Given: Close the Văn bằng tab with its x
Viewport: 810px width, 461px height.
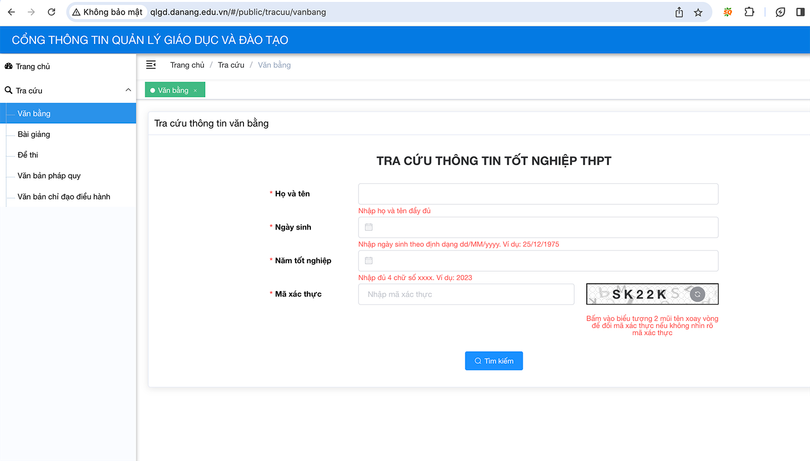Looking at the screenshot, I should click(x=195, y=90).
